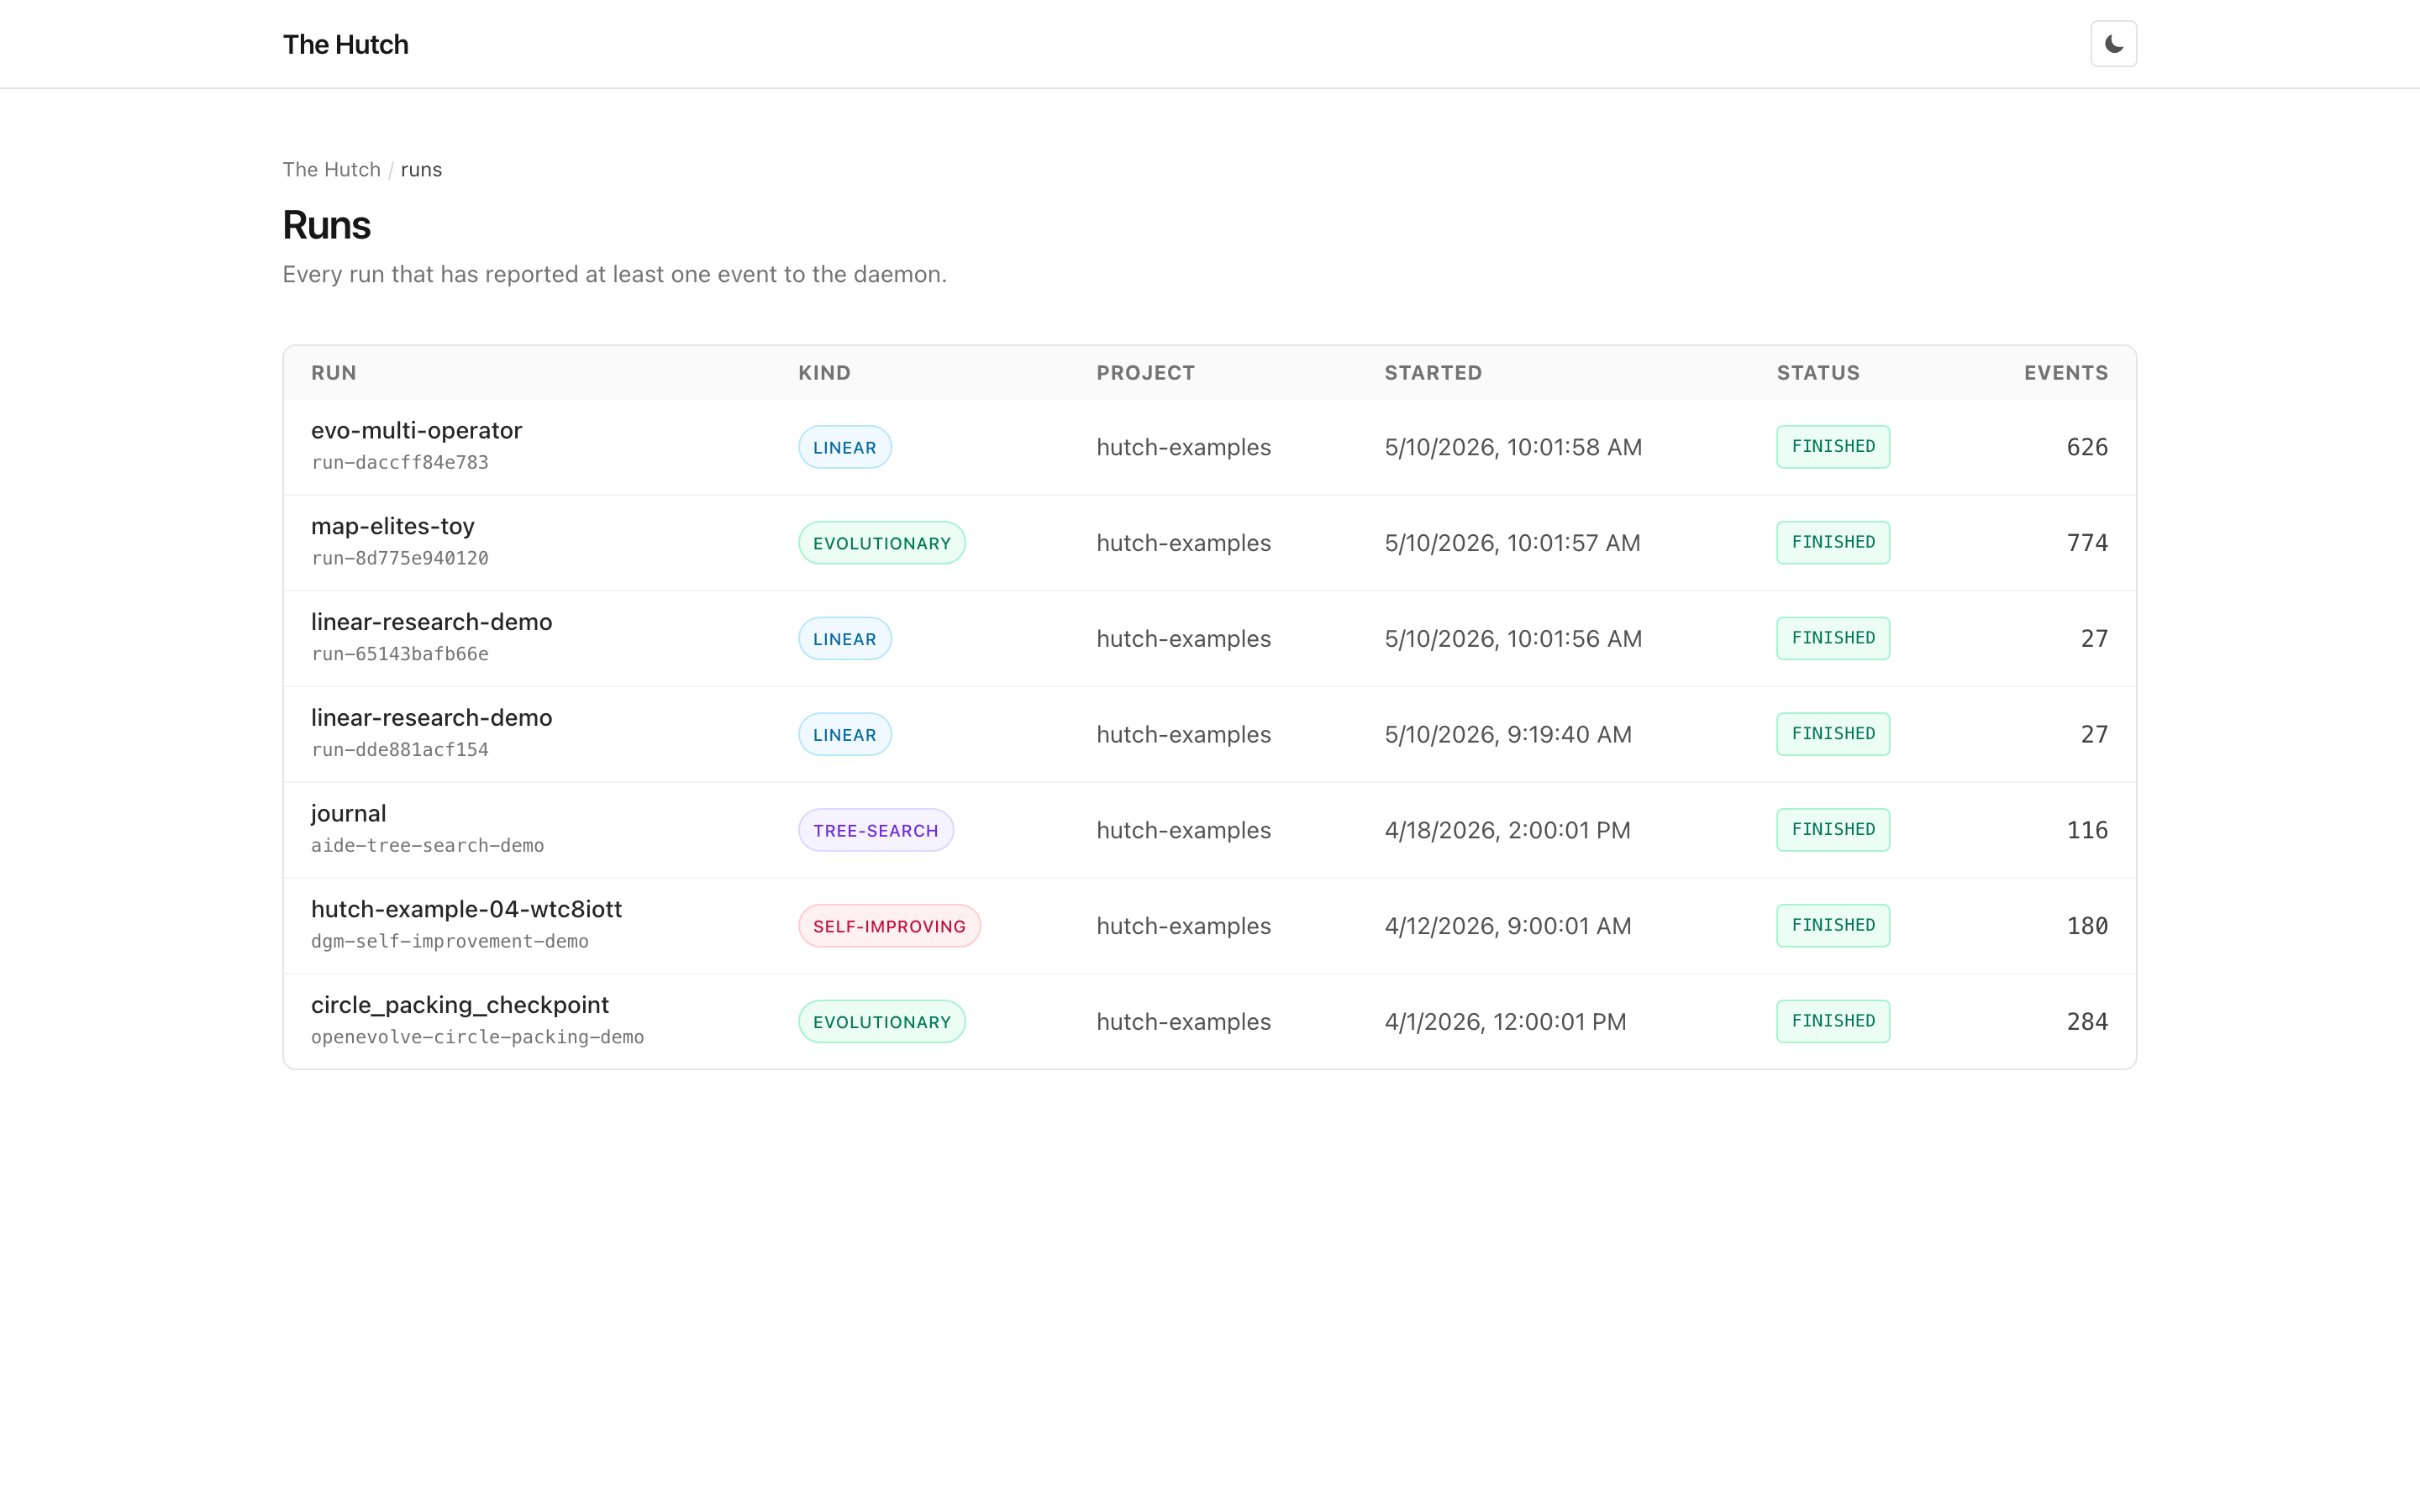Click start time 4/12/2026, 9:00:01 AM
Screen dimensions: 2420x1512
1508,926
